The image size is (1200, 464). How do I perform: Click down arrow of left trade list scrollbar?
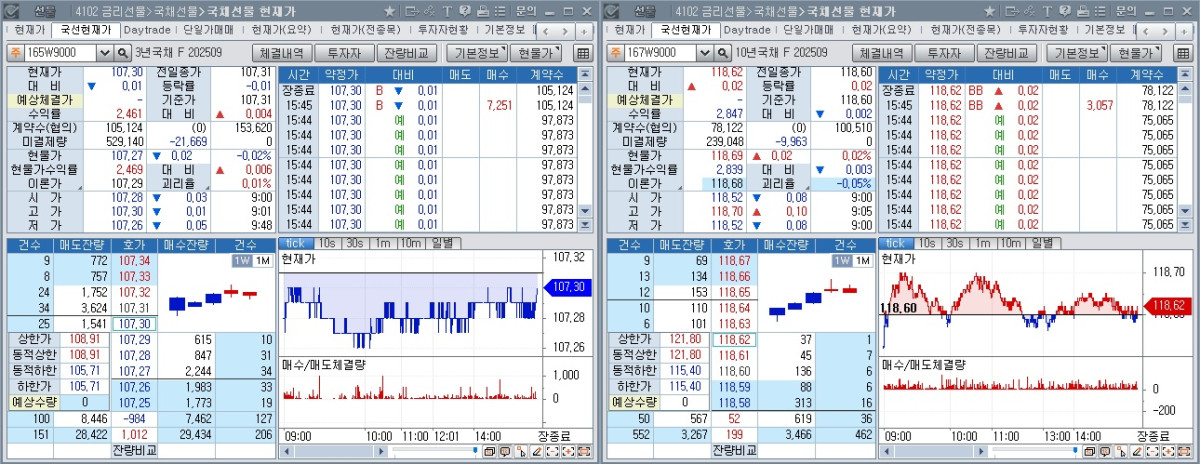click(x=586, y=211)
